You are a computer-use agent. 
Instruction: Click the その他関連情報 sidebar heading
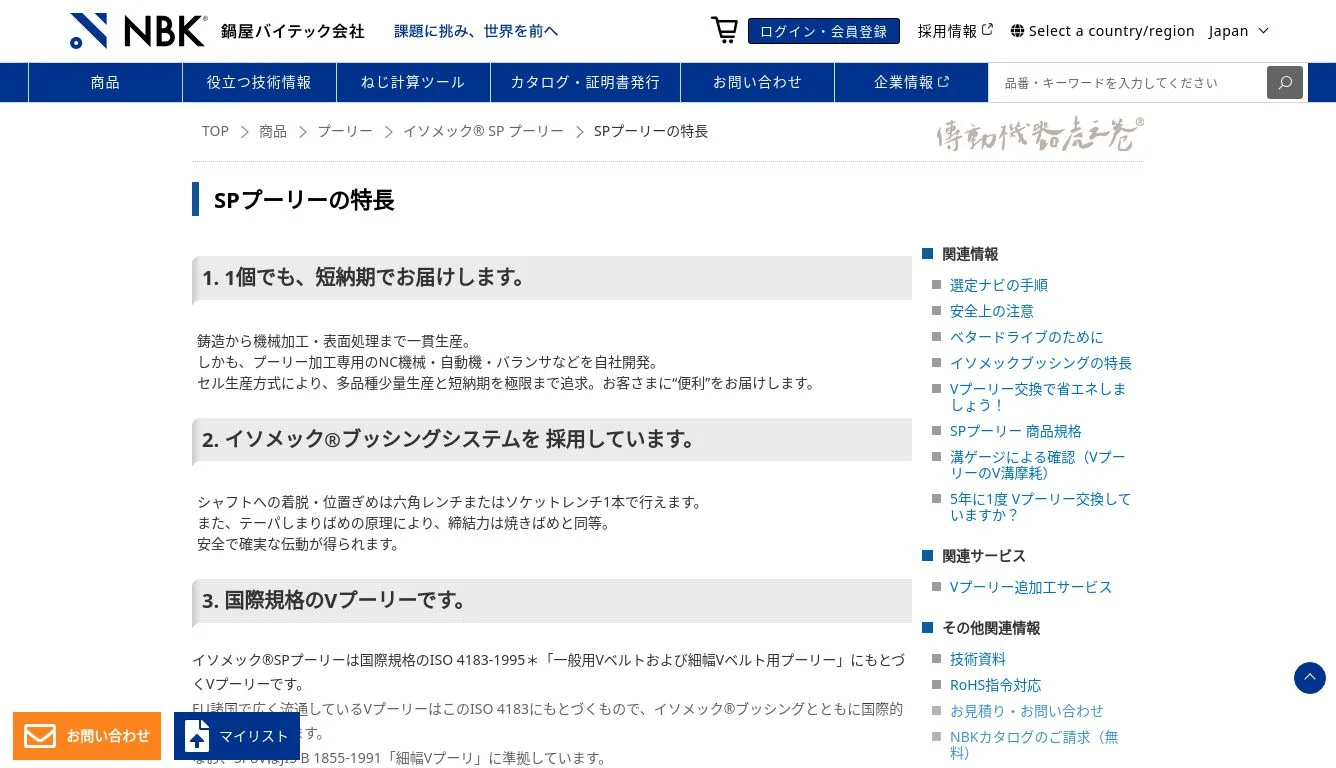point(991,628)
